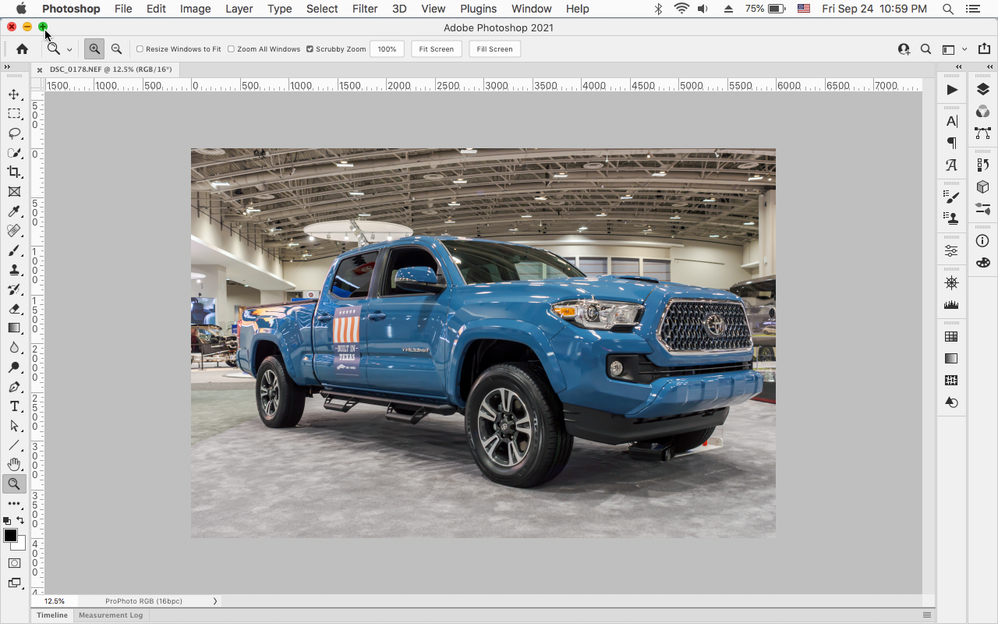This screenshot has height=624, width=998.
Task: Select the Timeline tab
Action: click(52, 615)
